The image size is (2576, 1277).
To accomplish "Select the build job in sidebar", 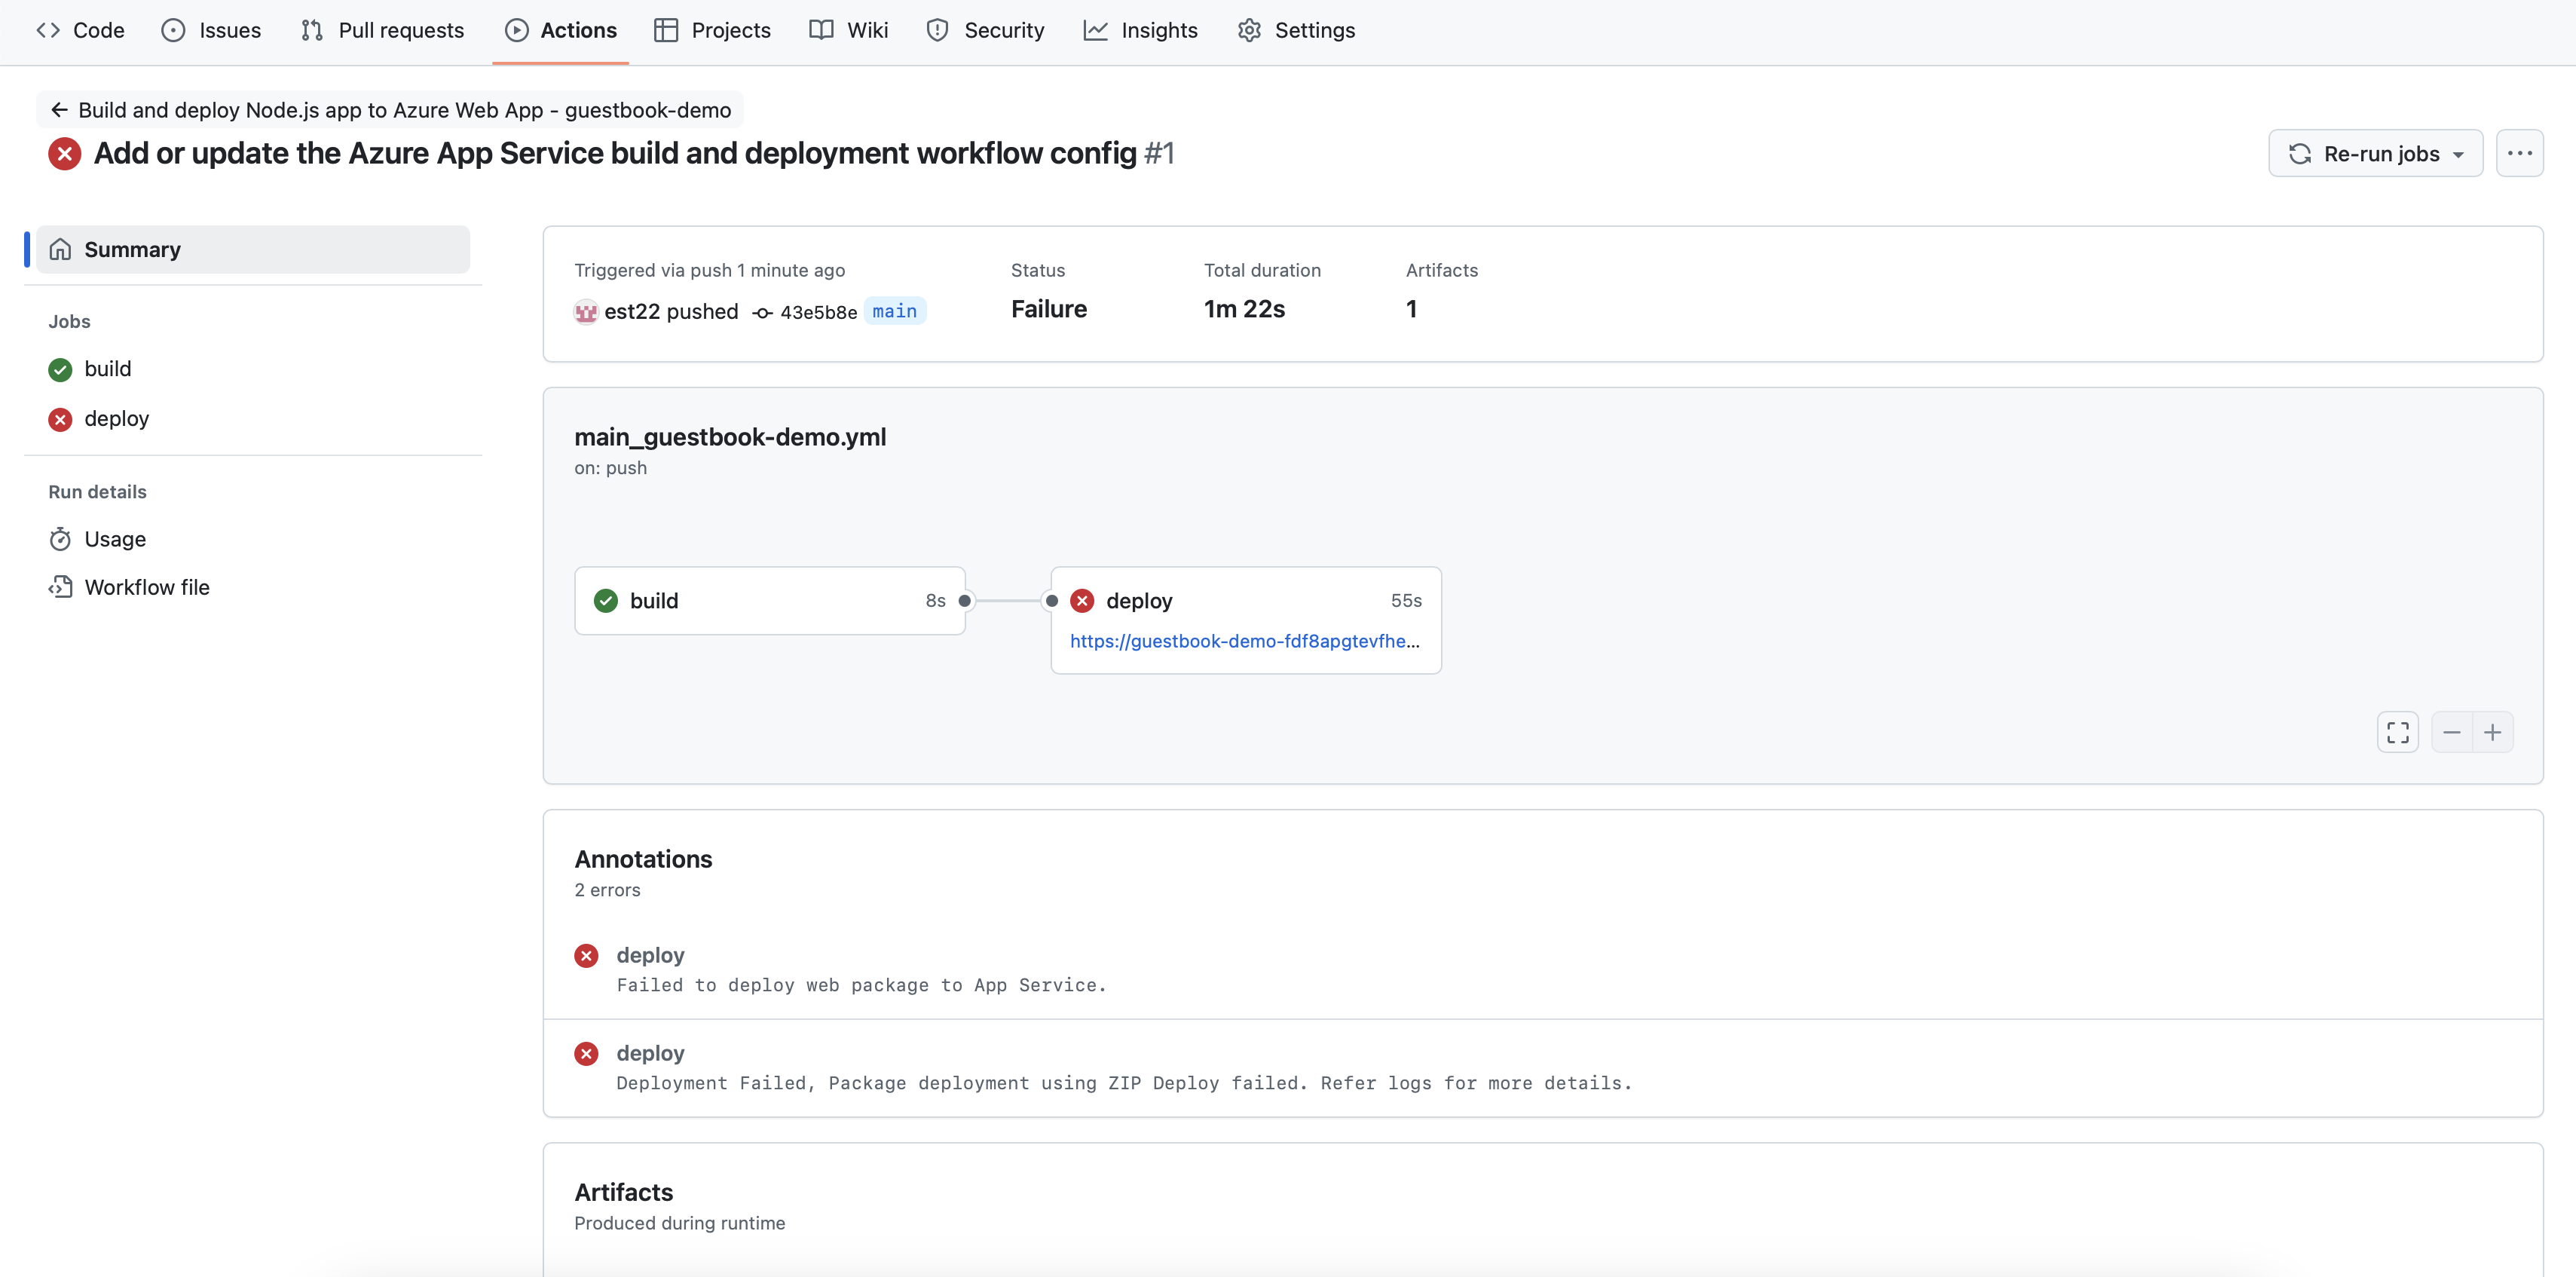I will 107,369.
